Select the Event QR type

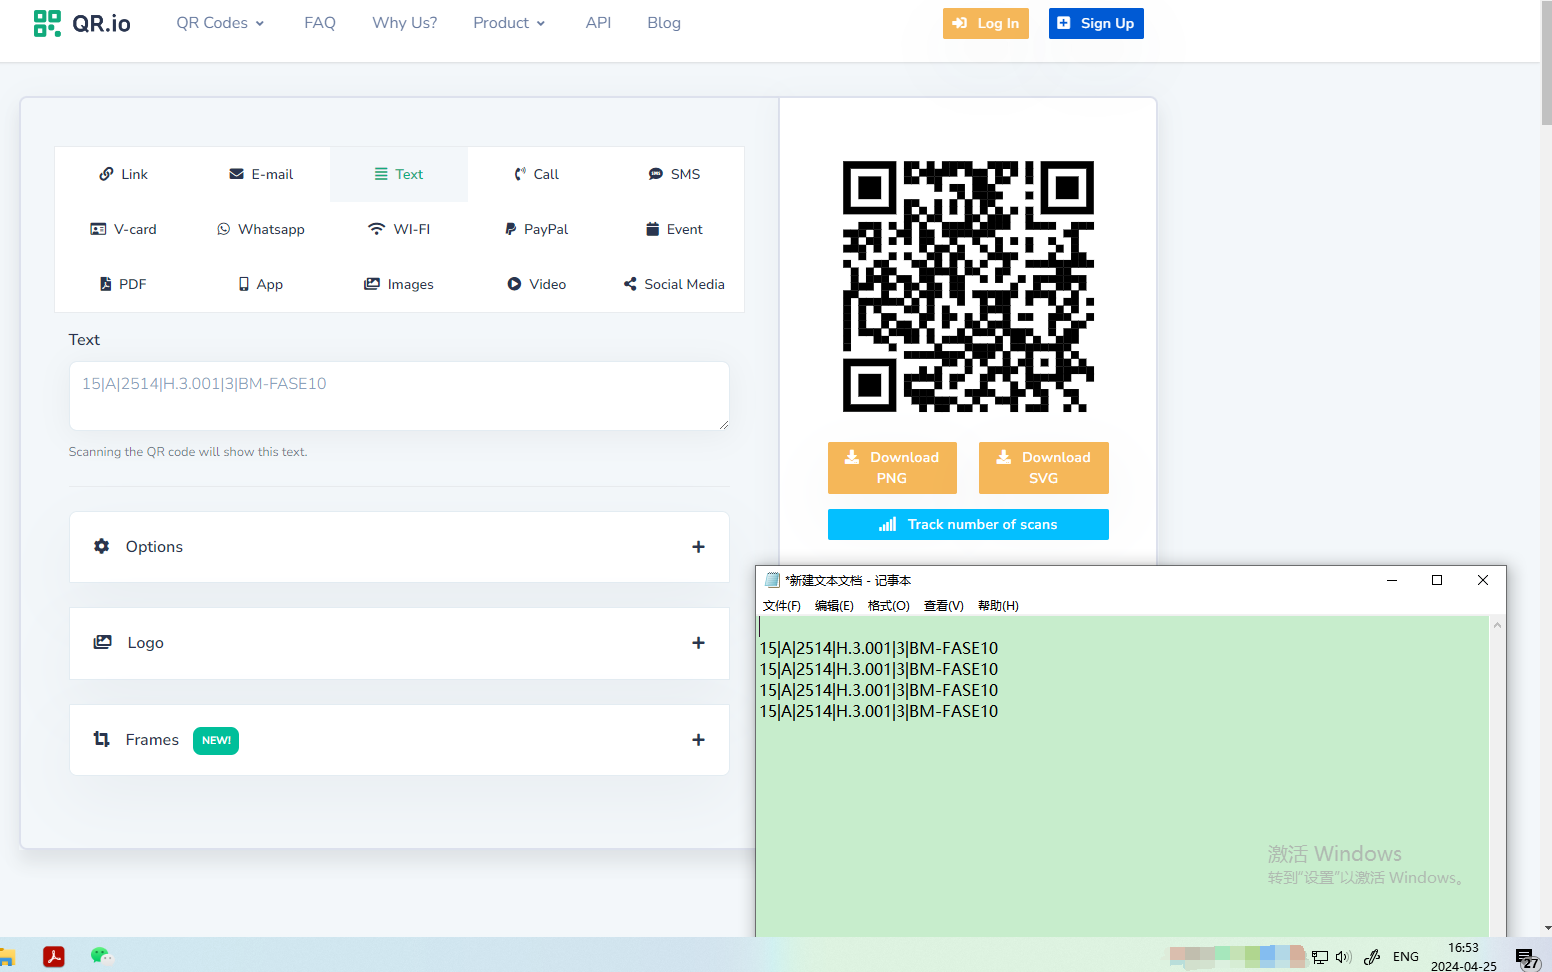[674, 229]
